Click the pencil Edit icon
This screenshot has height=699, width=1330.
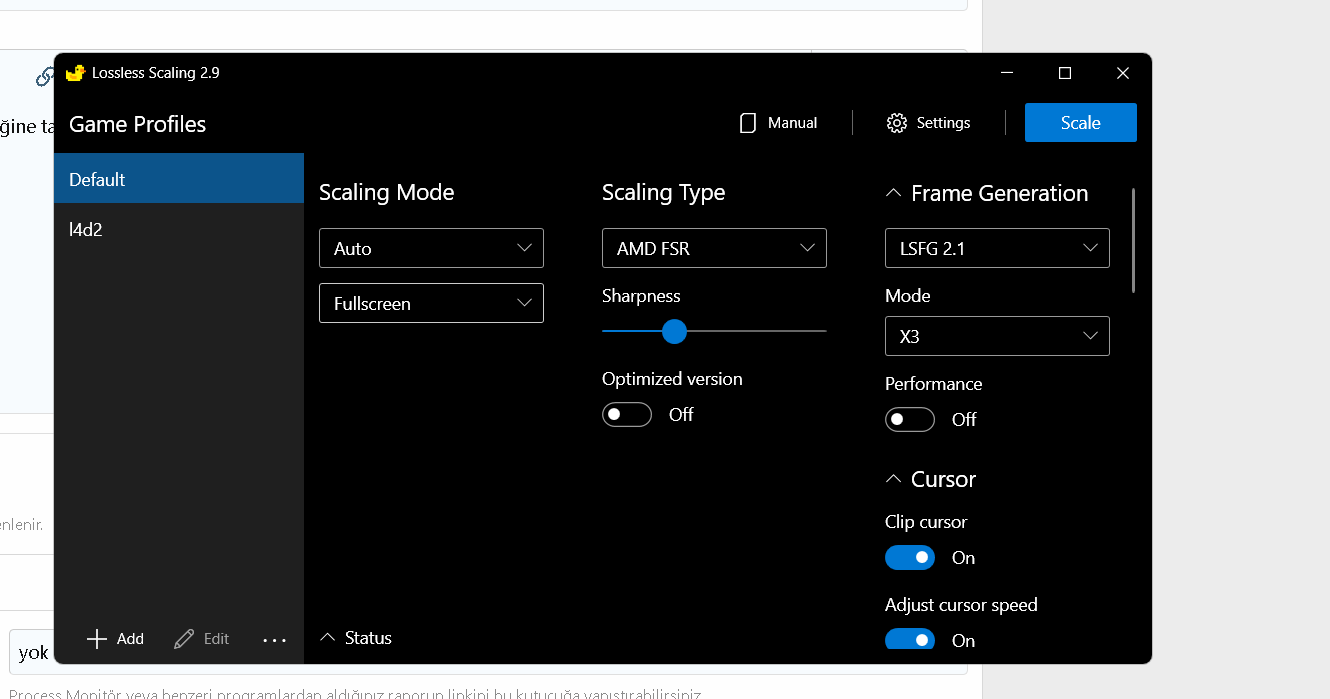point(184,639)
